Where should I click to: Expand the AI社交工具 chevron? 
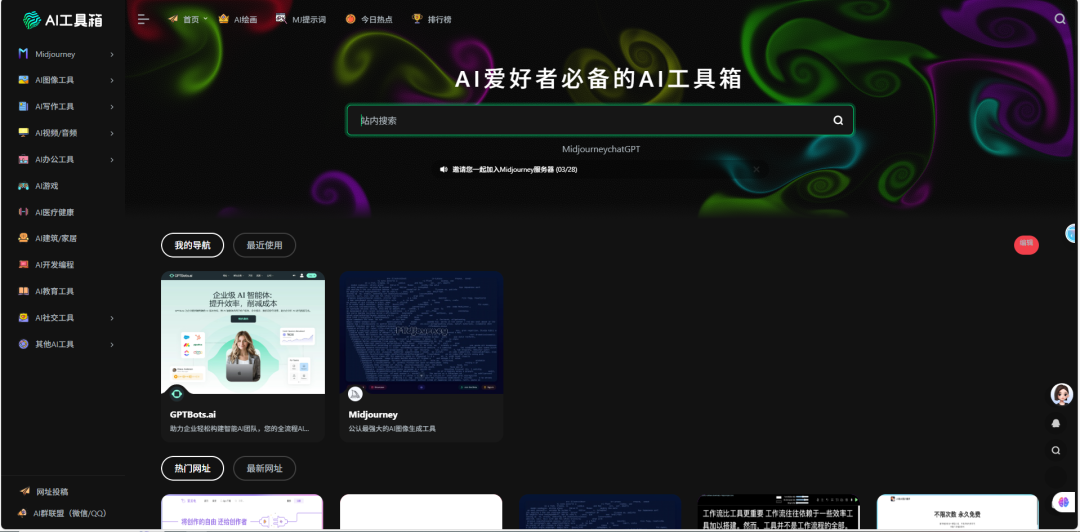pos(112,318)
